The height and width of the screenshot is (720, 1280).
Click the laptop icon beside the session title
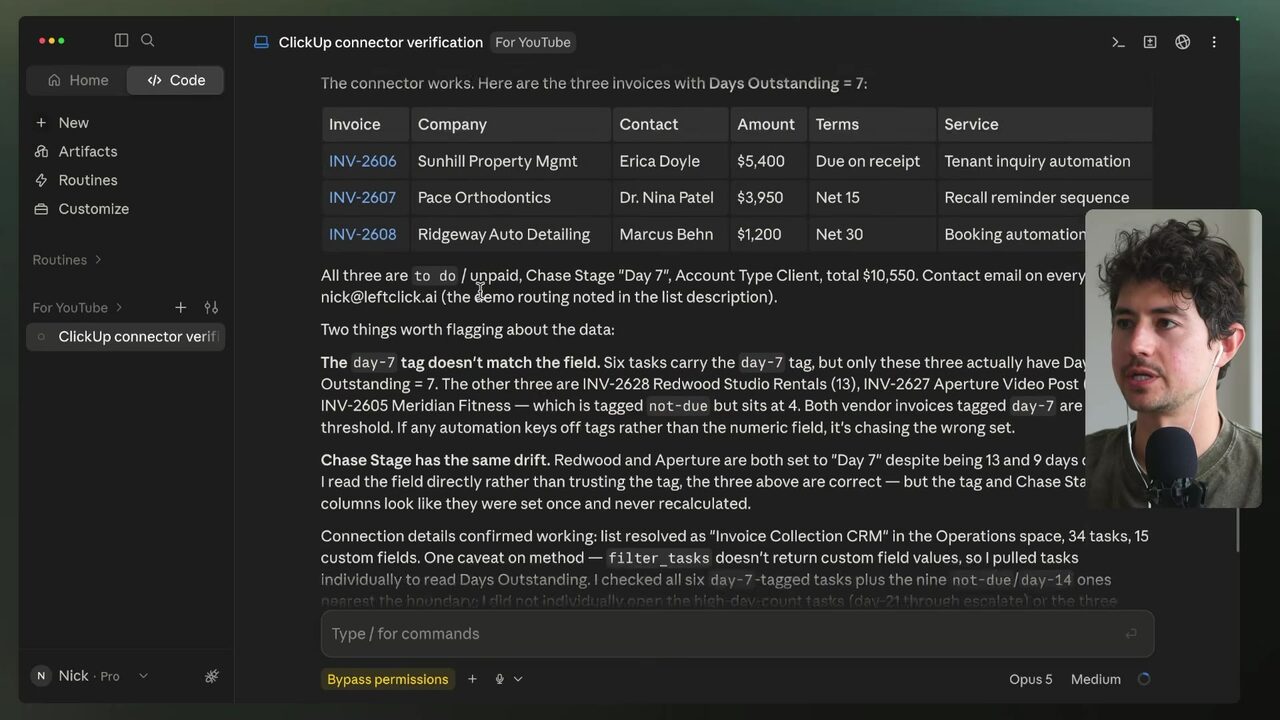261,42
